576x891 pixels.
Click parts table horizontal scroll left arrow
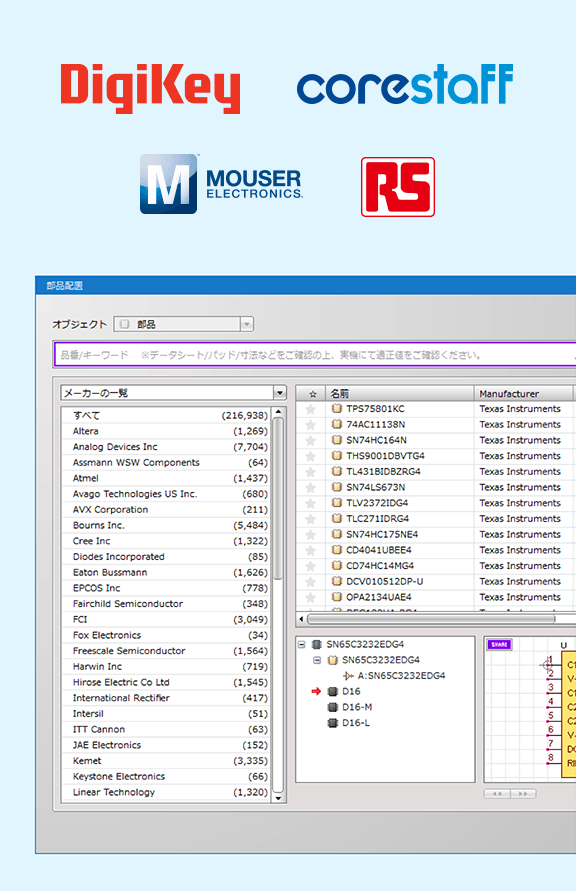click(x=301, y=619)
